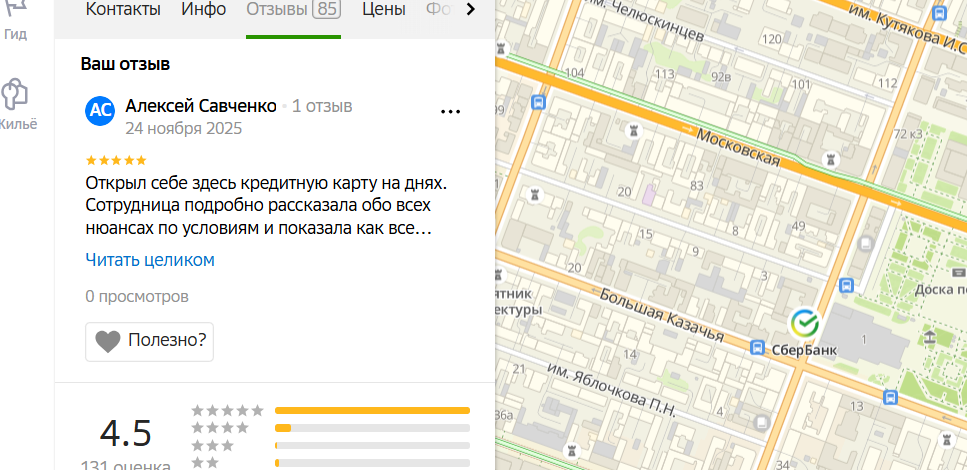Switch to the Цены tab
This screenshot has width=967, height=470.
coord(384,10)
